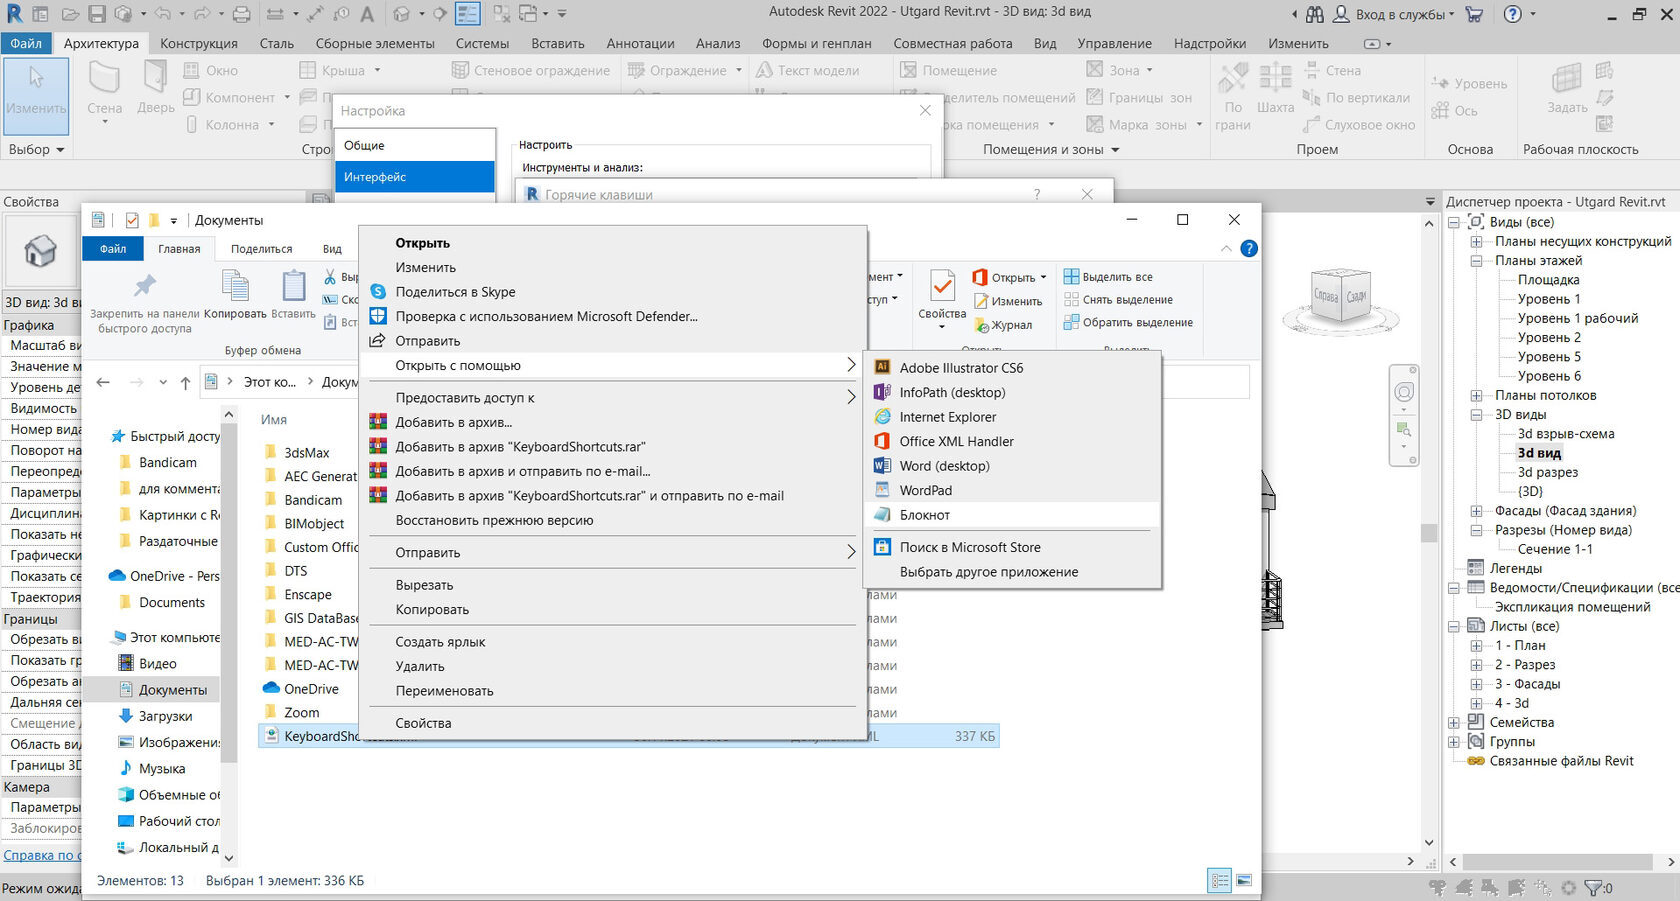Collapse Виды (все) tree node
This screenshot has width=1680, height=901.
[x=1454, y=222]
